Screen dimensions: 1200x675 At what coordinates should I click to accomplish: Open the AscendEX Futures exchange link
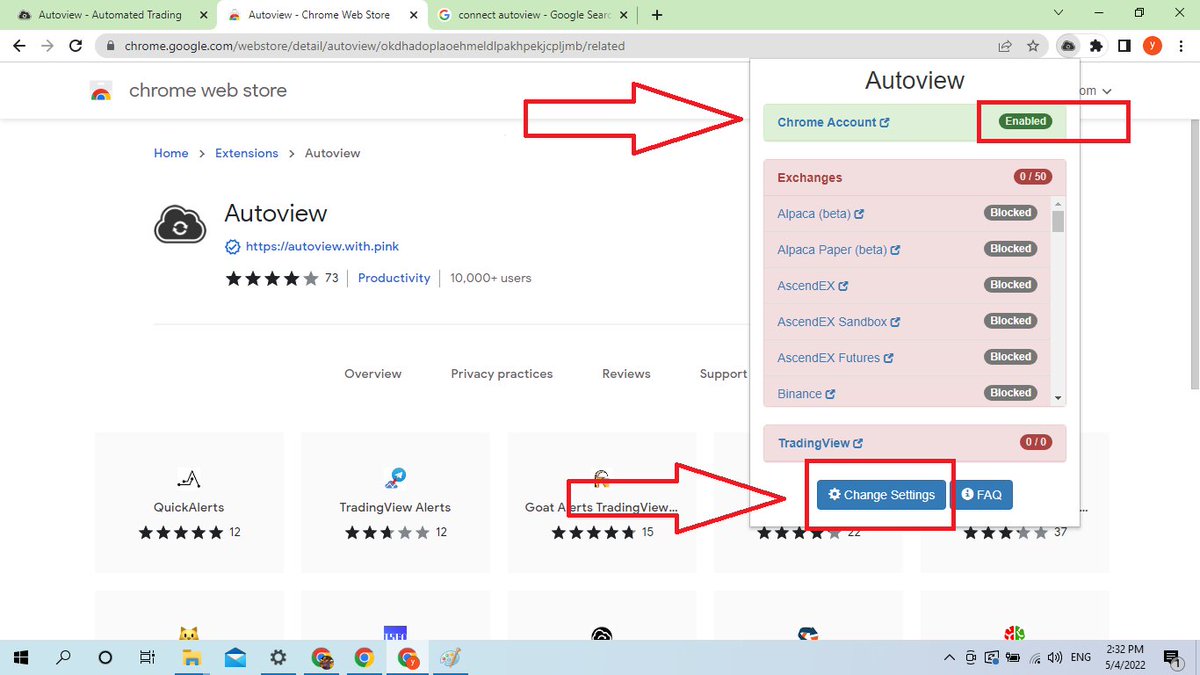click(x=835, y=358)
